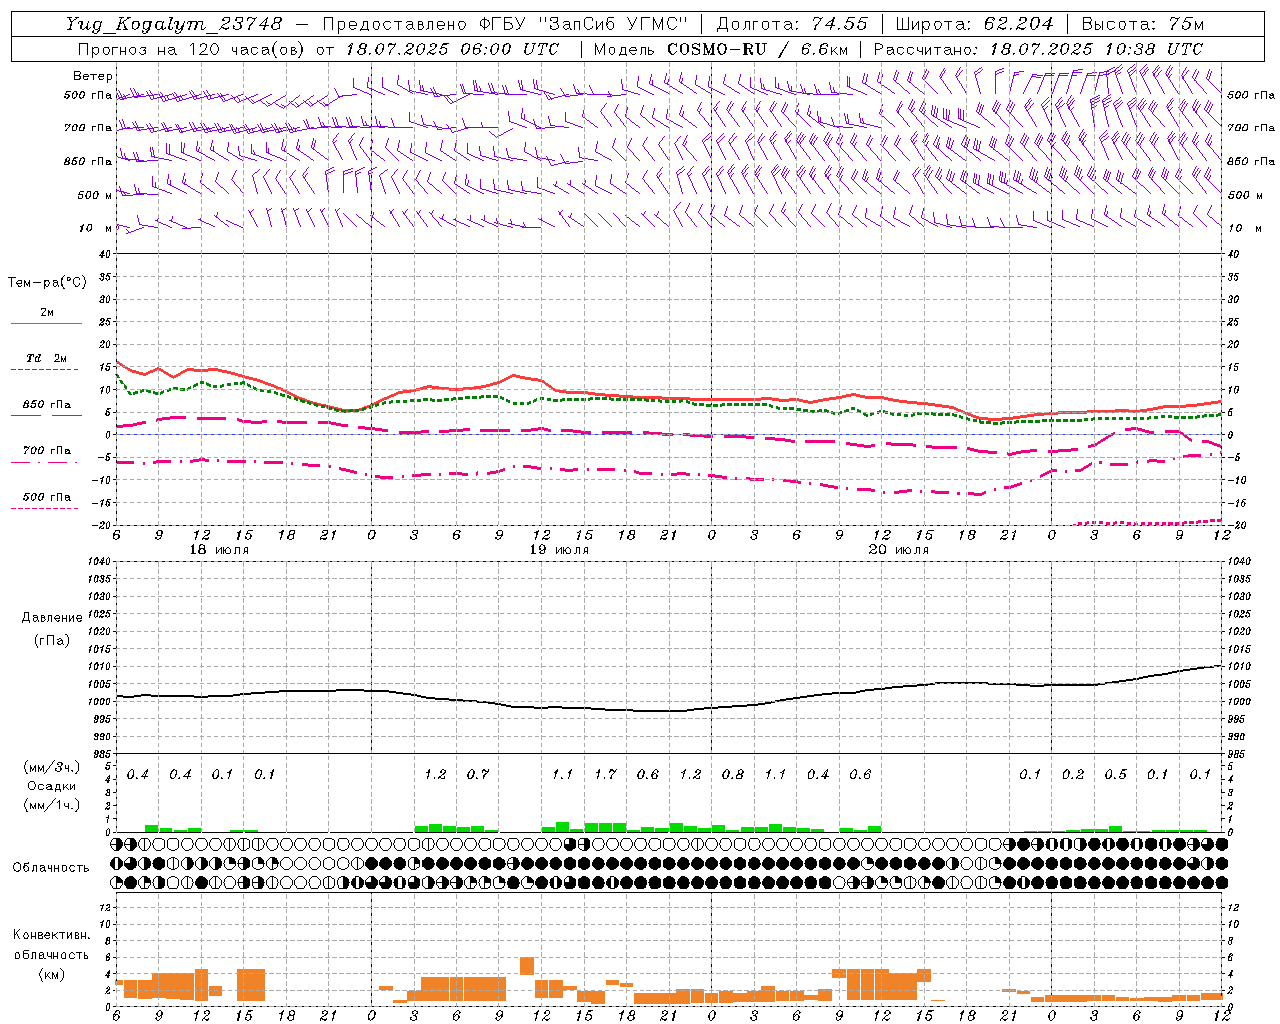The height and width of the screenshot is (1024, 1280).
Task: Click the Тем-ра(°C) temperature axis label
Action: [47, 283]
